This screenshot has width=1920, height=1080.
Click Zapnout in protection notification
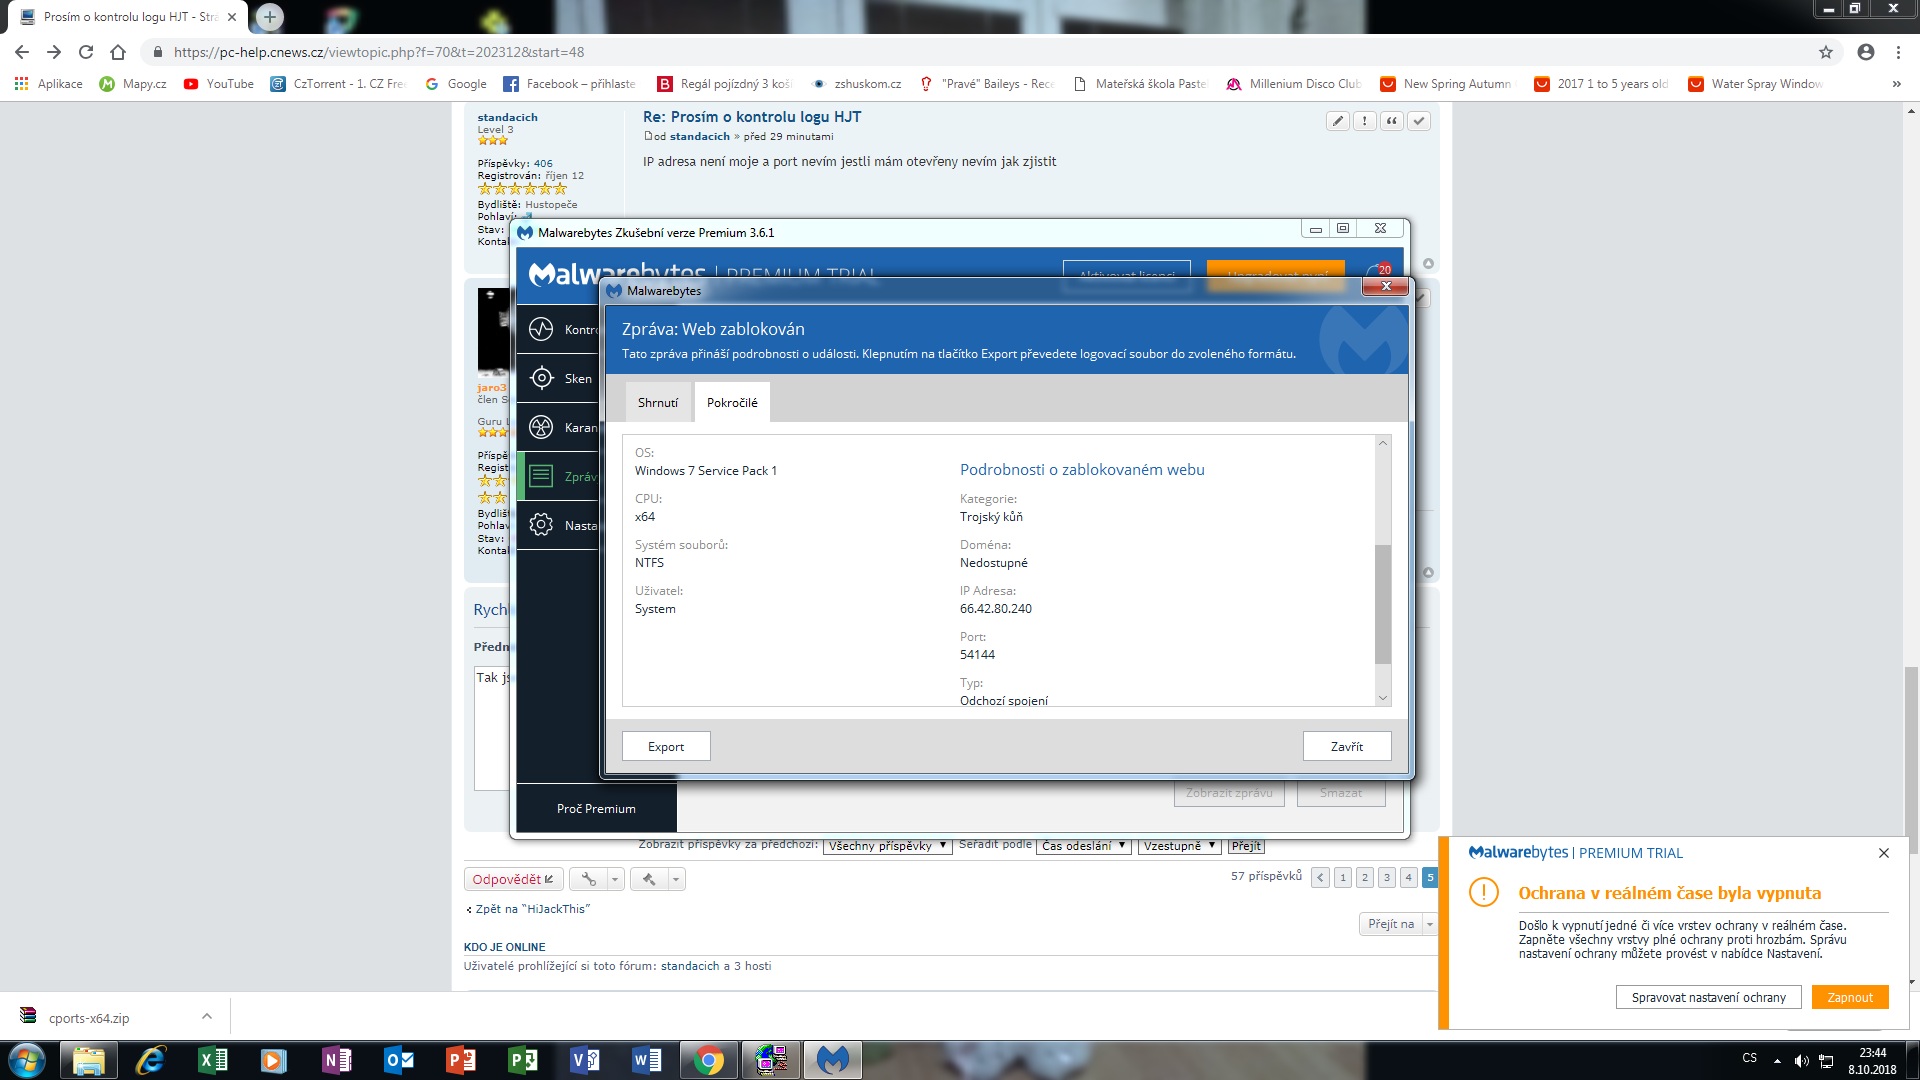1849,997
